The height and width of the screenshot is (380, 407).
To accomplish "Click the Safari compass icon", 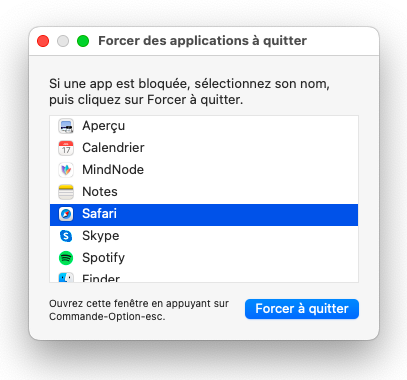I will pyautogui.click(x=66, y=214).
